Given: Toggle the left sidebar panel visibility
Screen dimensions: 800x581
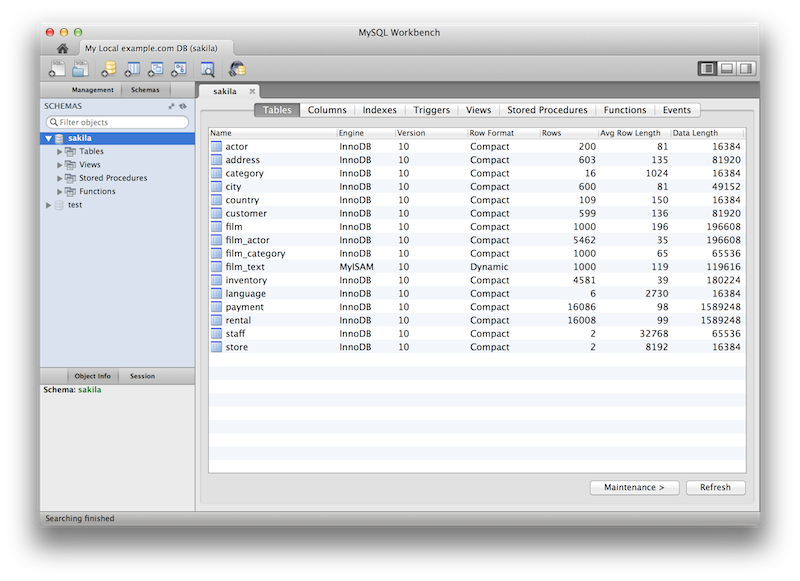Looking at the screenshot, I should [708, 68].
